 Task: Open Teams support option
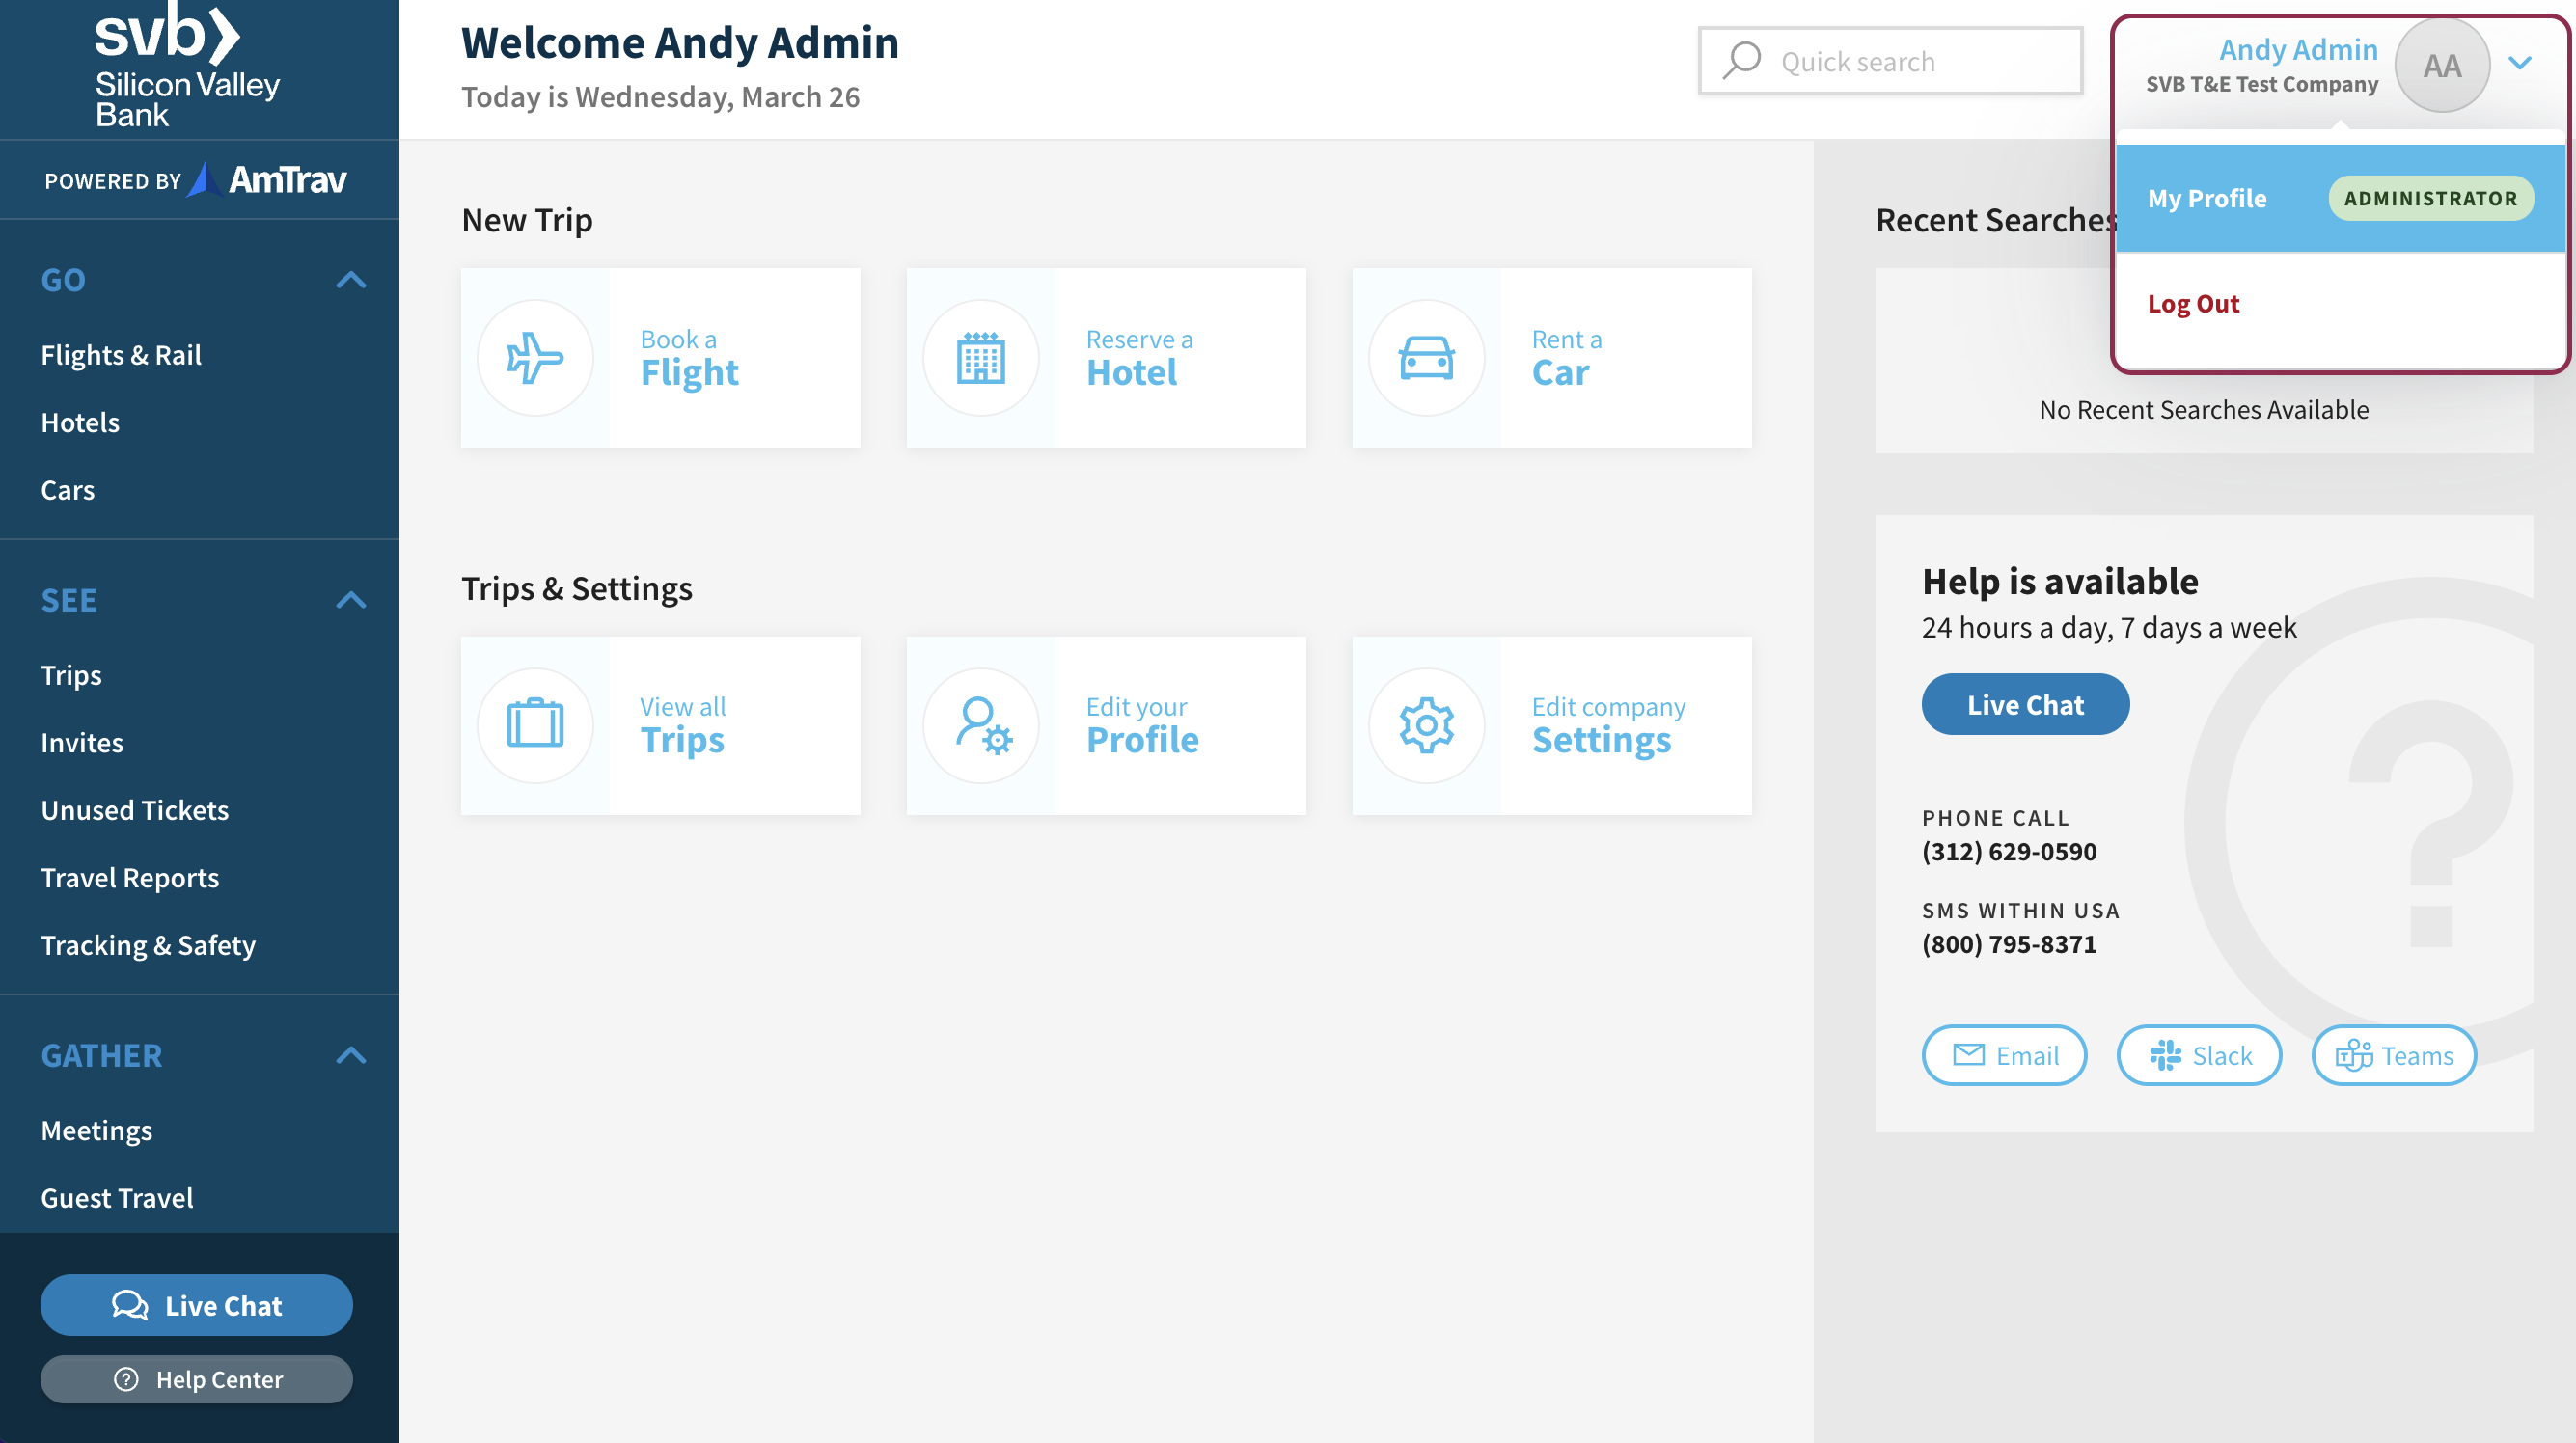pyautogui.click(x=2393, y=1055)
